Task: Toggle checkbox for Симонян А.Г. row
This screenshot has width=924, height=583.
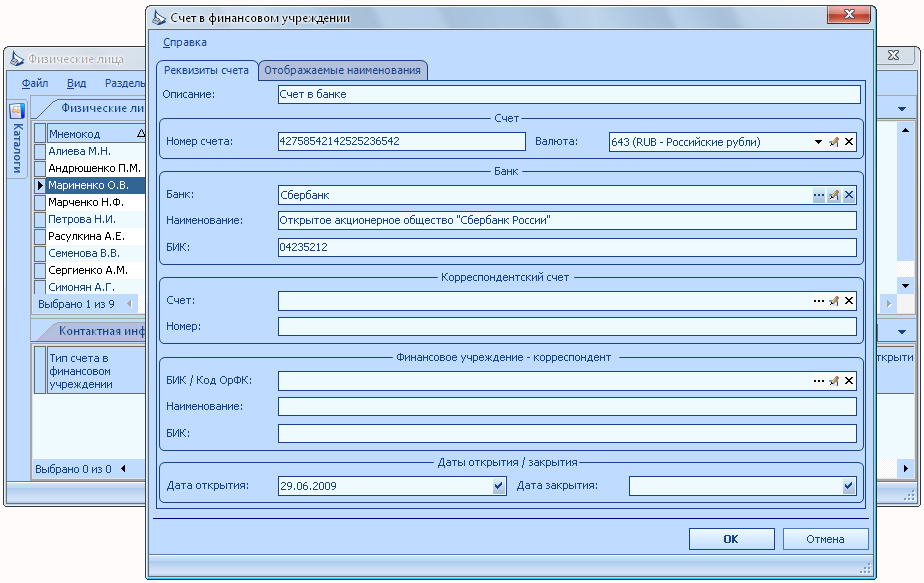Action: coord(40,287)
